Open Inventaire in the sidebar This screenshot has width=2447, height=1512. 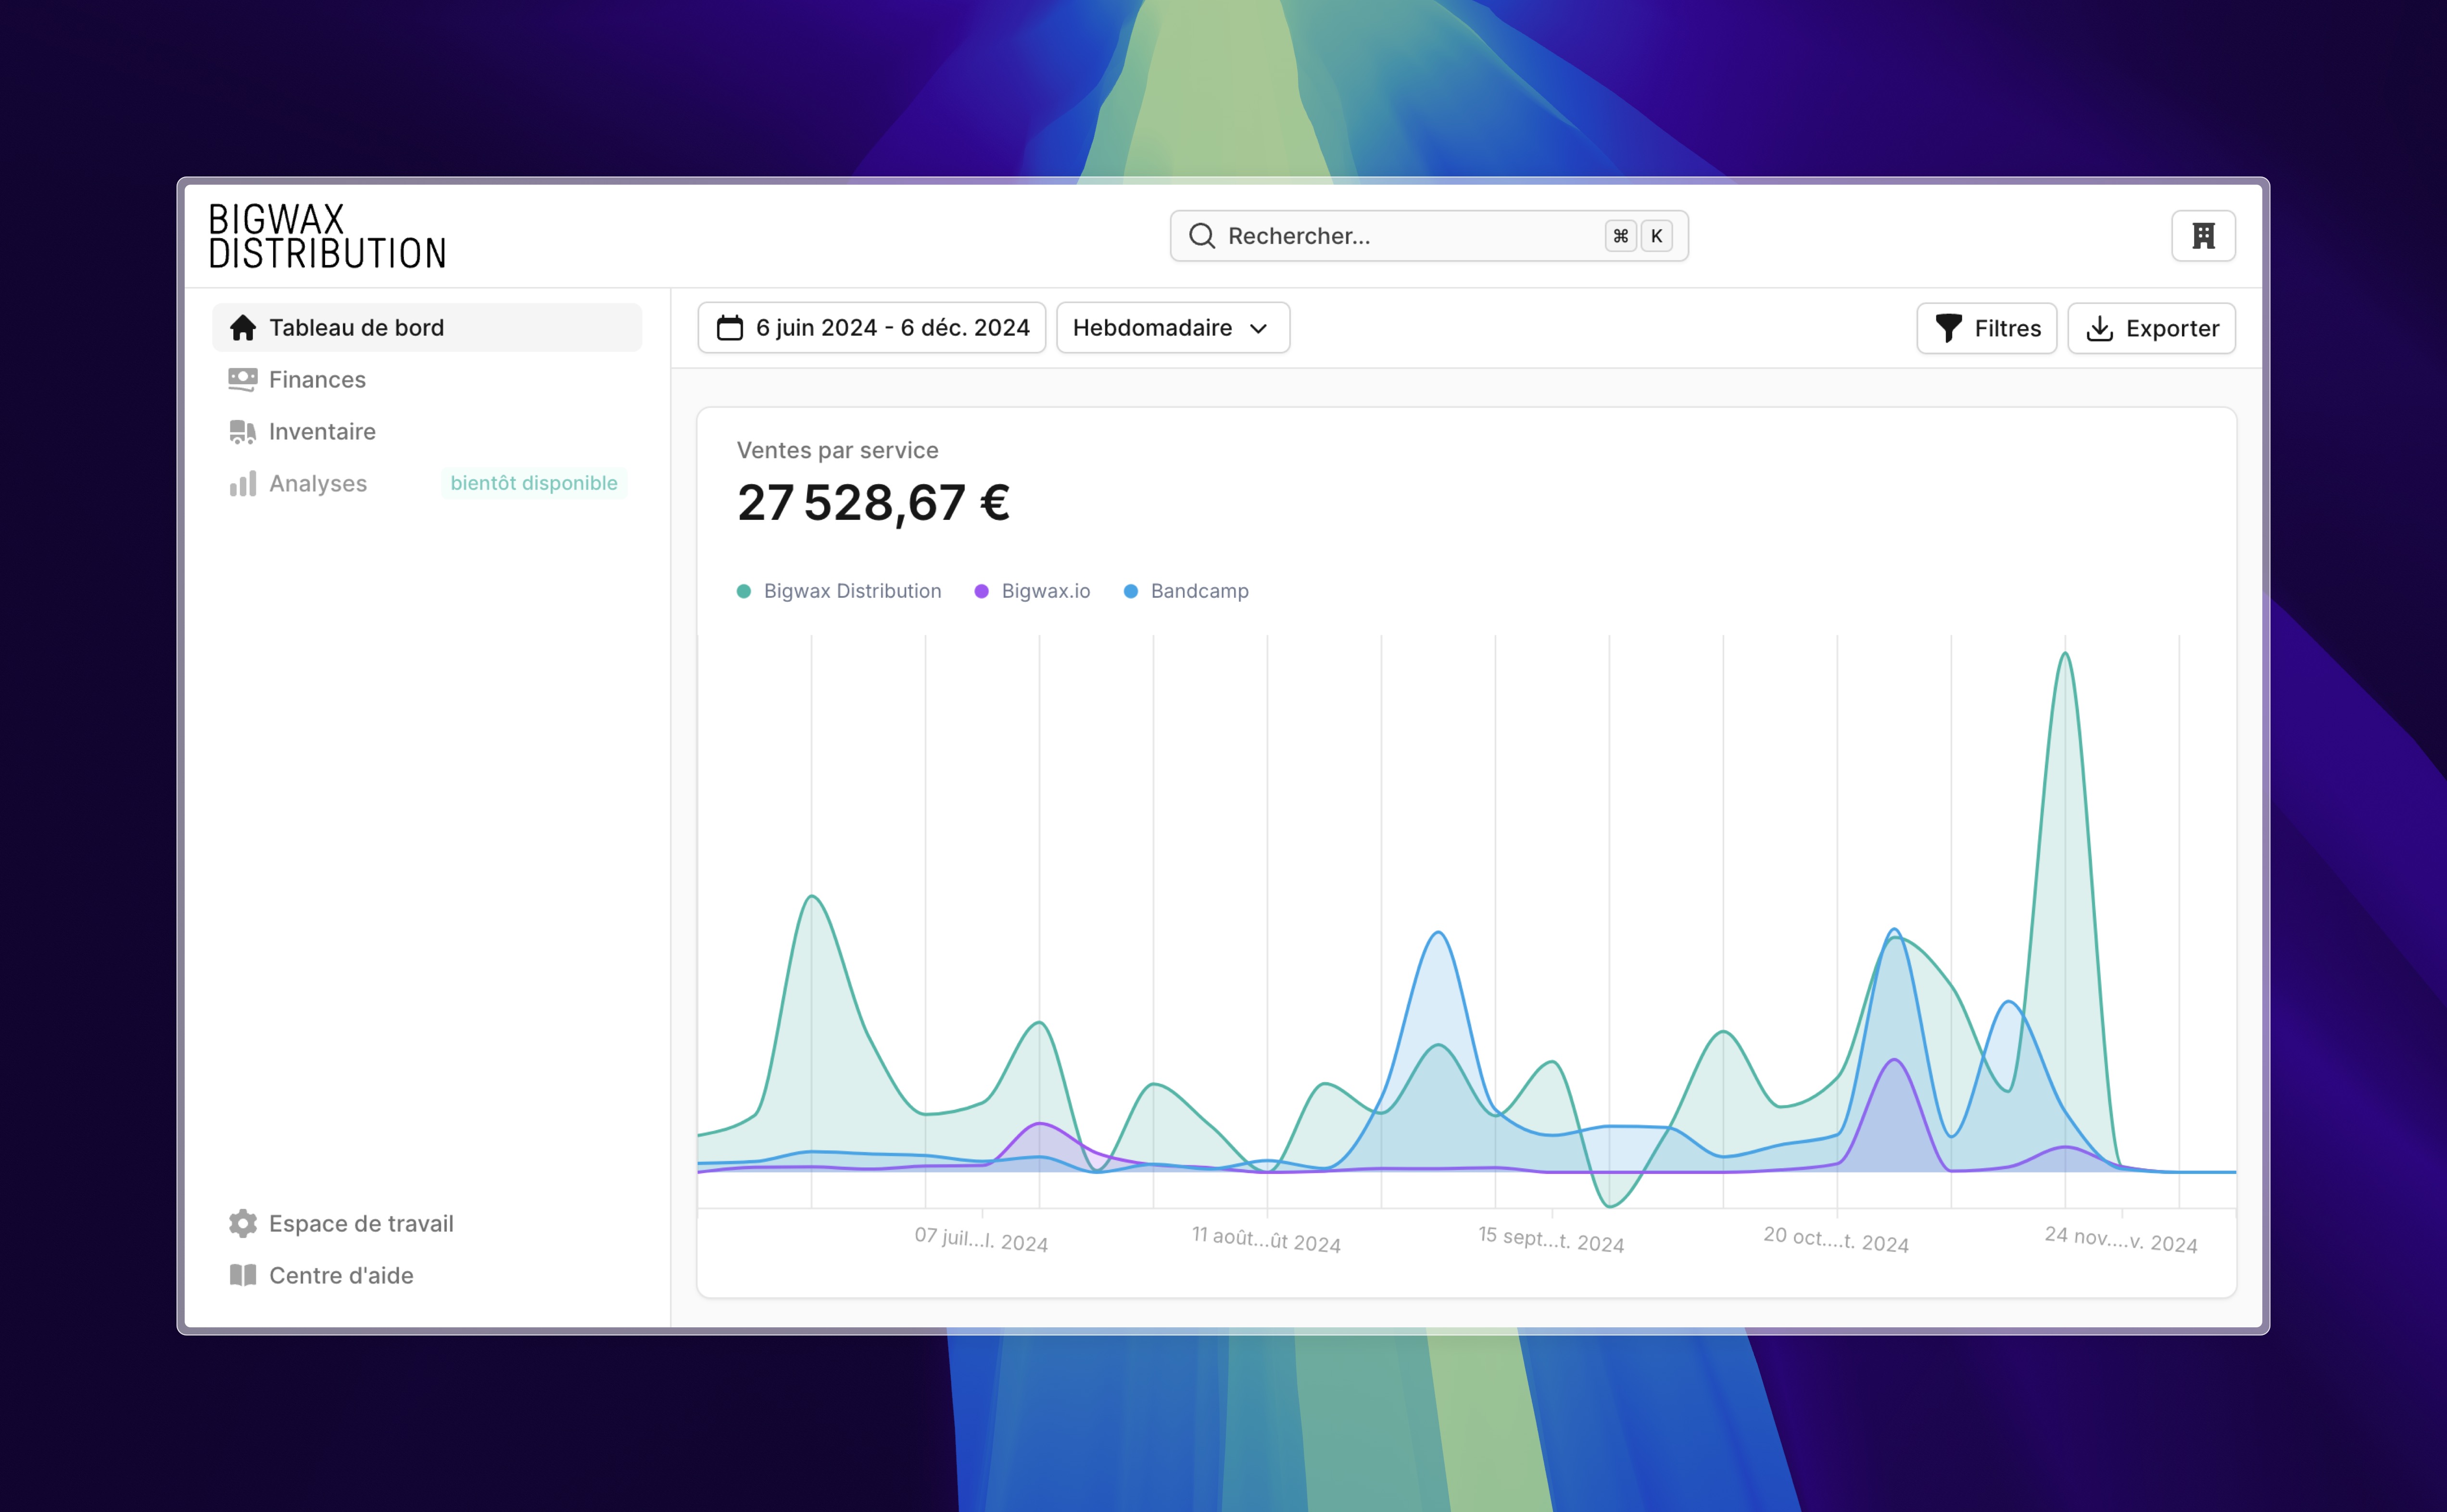[322, 432]
